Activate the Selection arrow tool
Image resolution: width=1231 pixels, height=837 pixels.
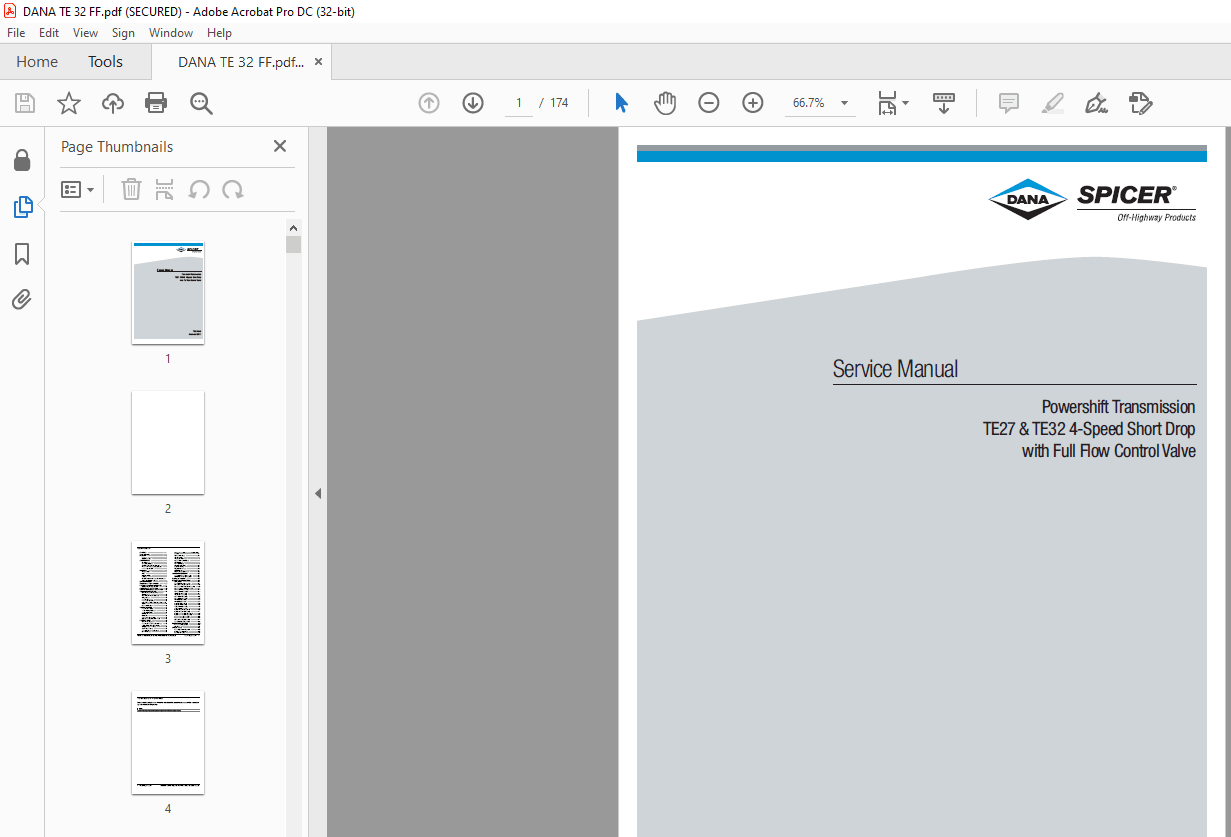[x=621, y=103]
